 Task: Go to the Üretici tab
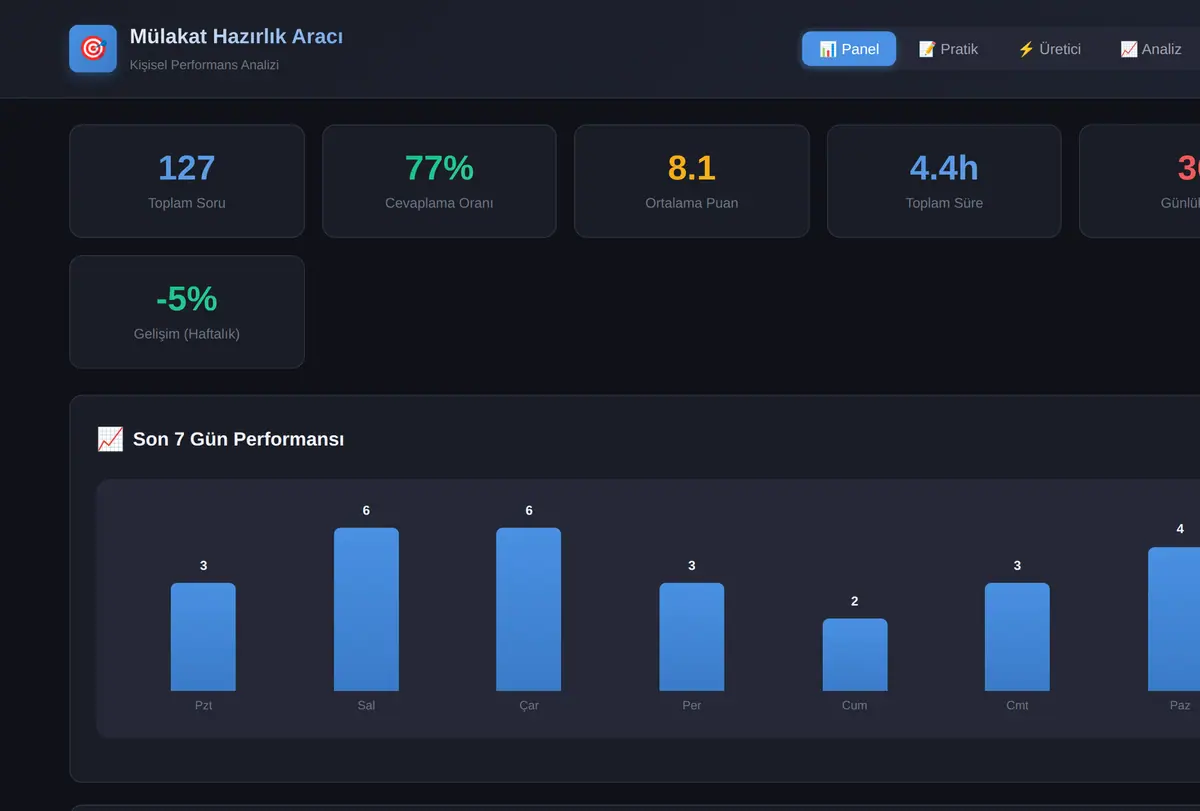click(1049, 49)
